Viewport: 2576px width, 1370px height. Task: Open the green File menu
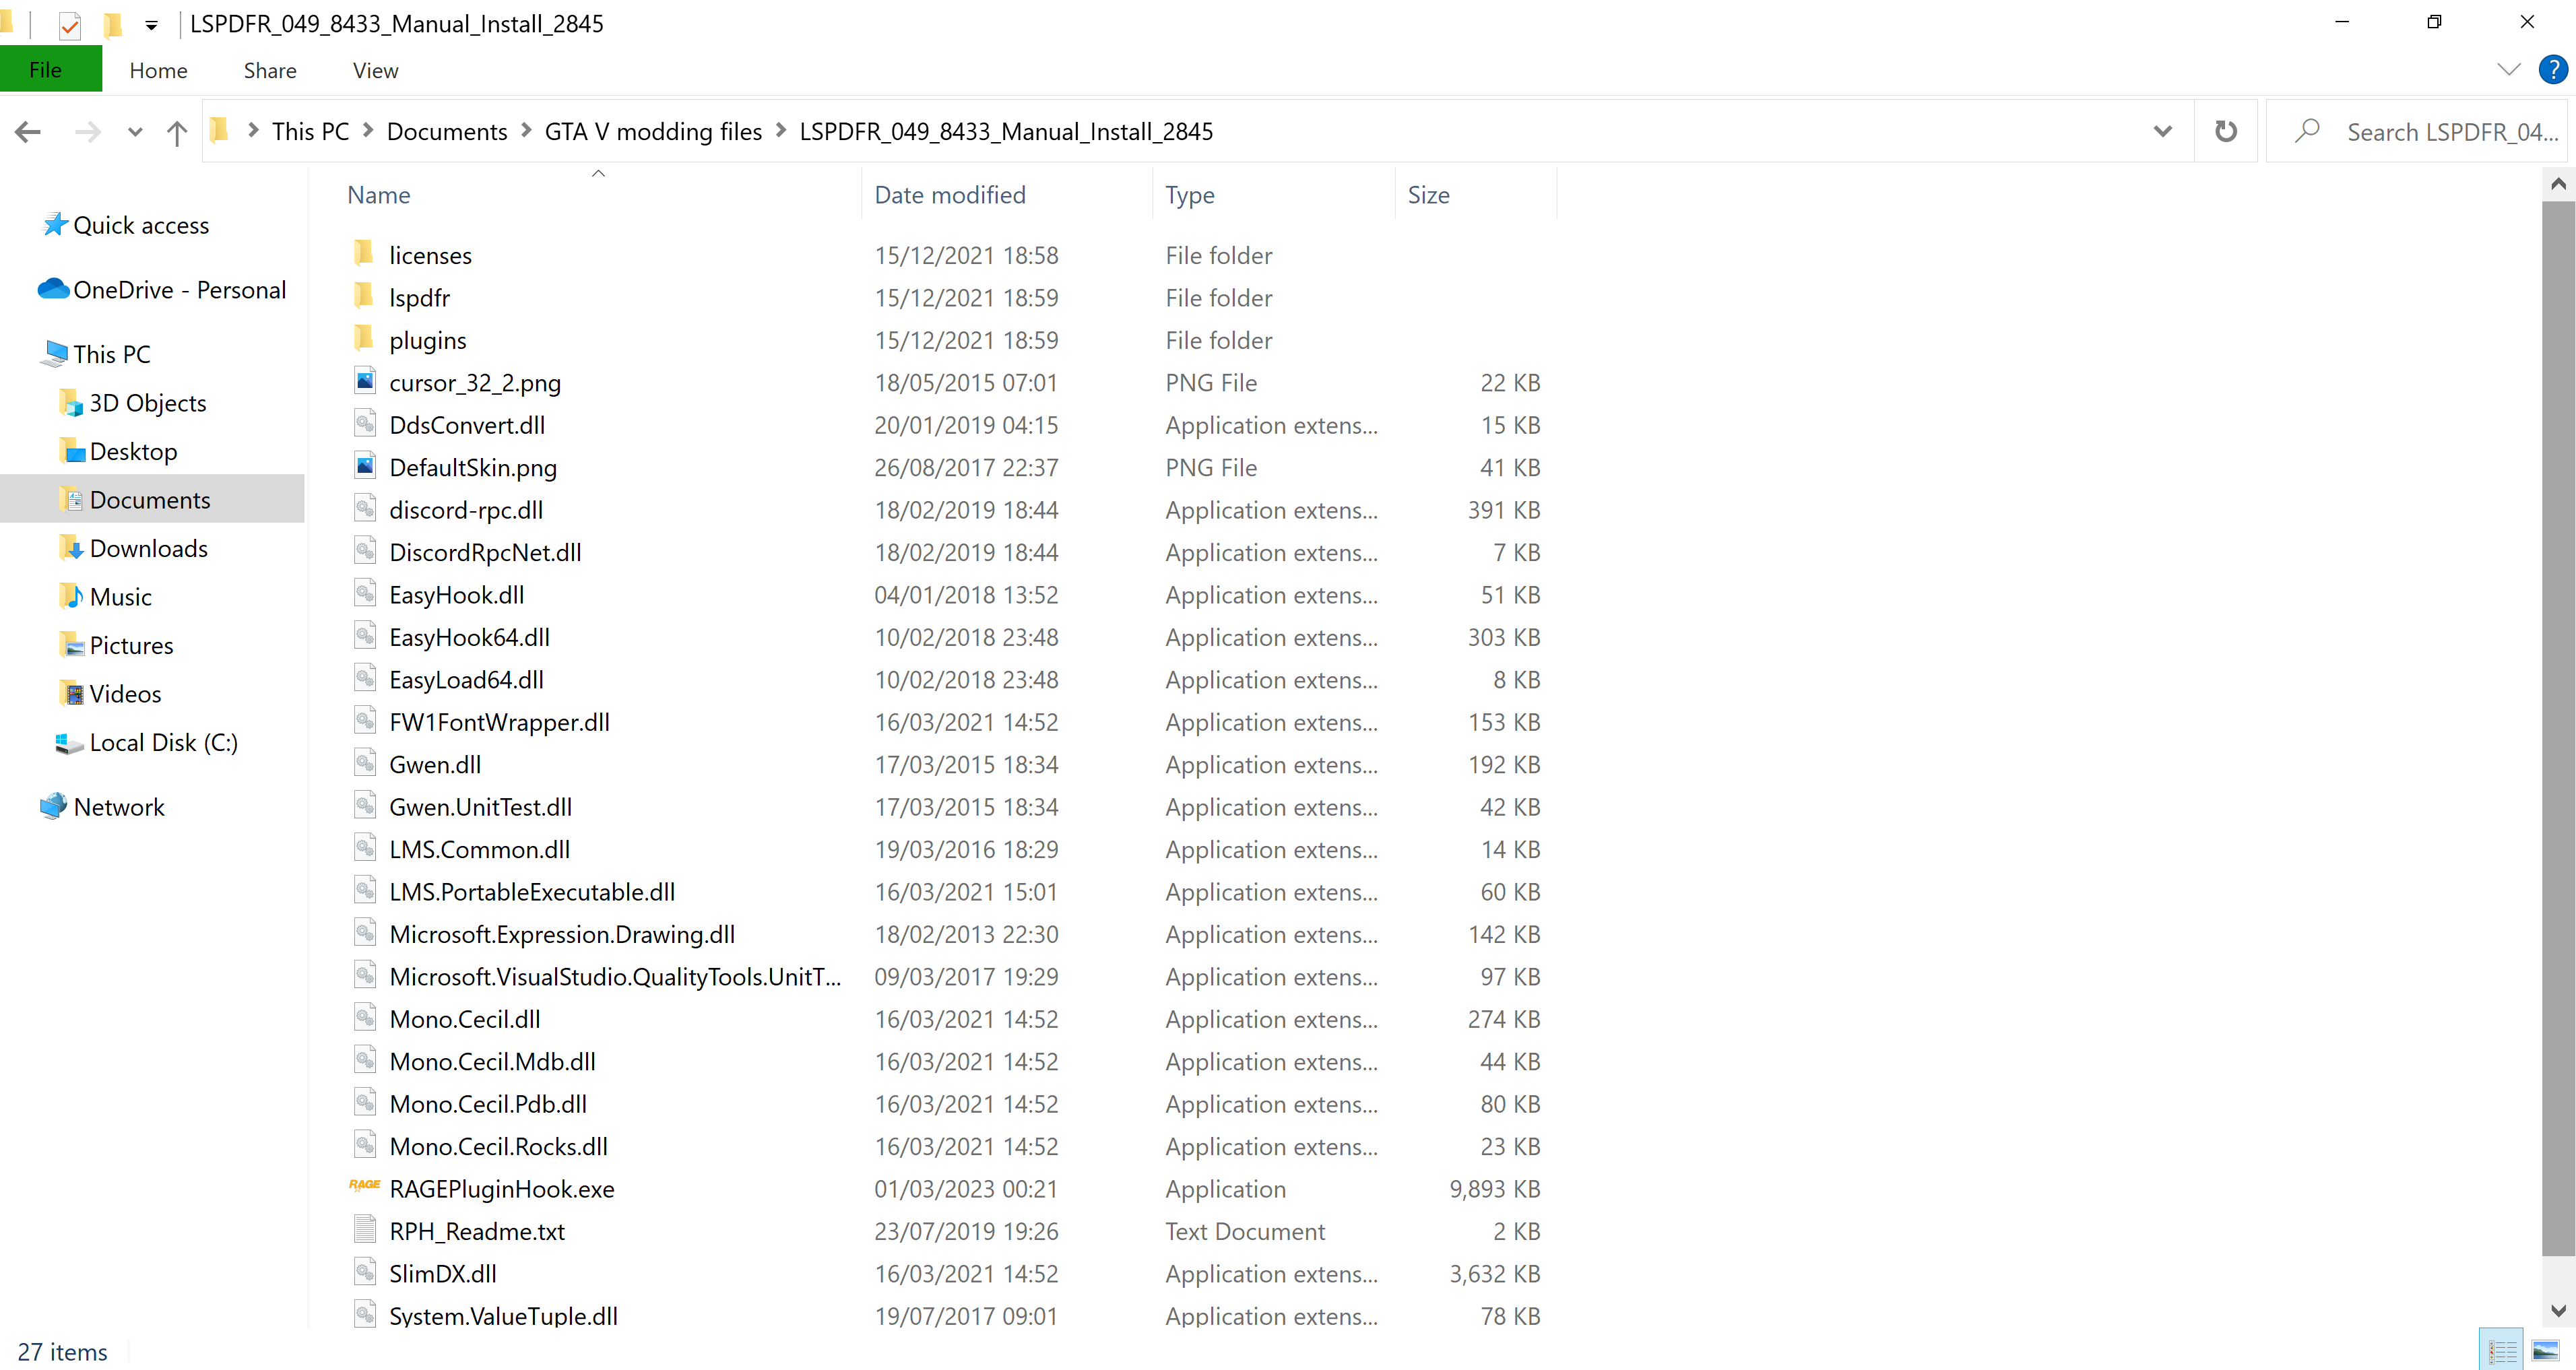pos(46,70)
